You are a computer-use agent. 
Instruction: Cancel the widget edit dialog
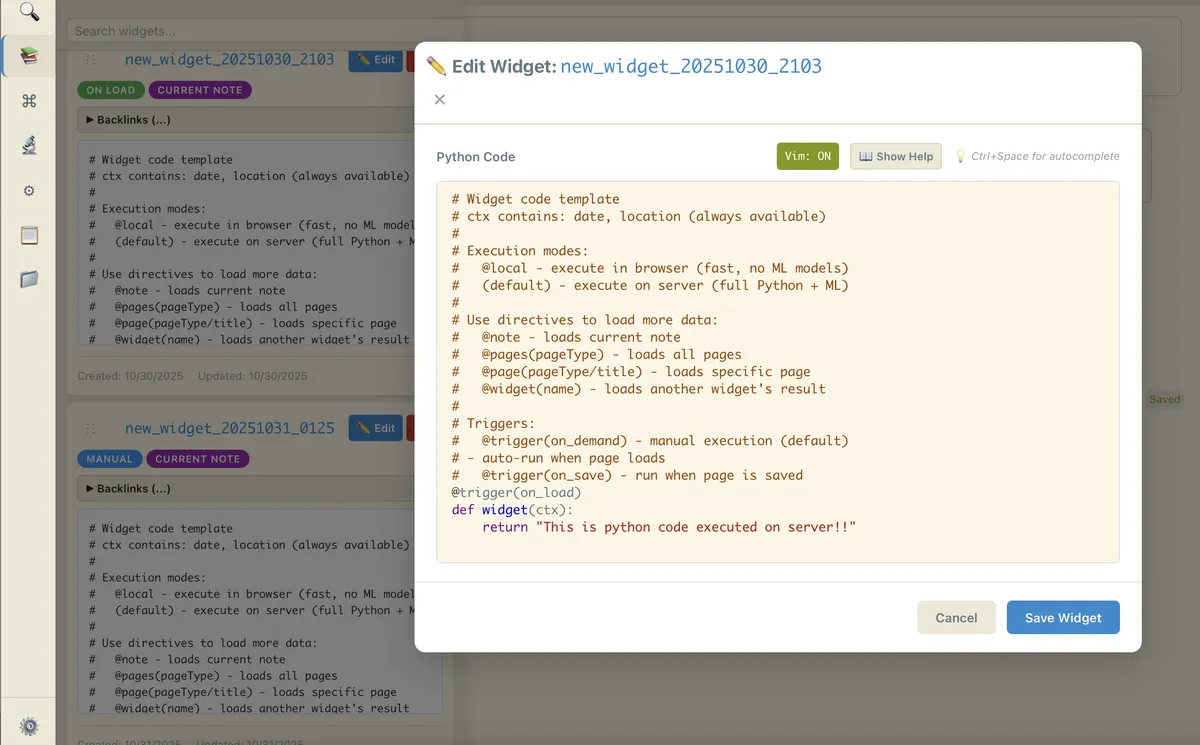point(956,617)
